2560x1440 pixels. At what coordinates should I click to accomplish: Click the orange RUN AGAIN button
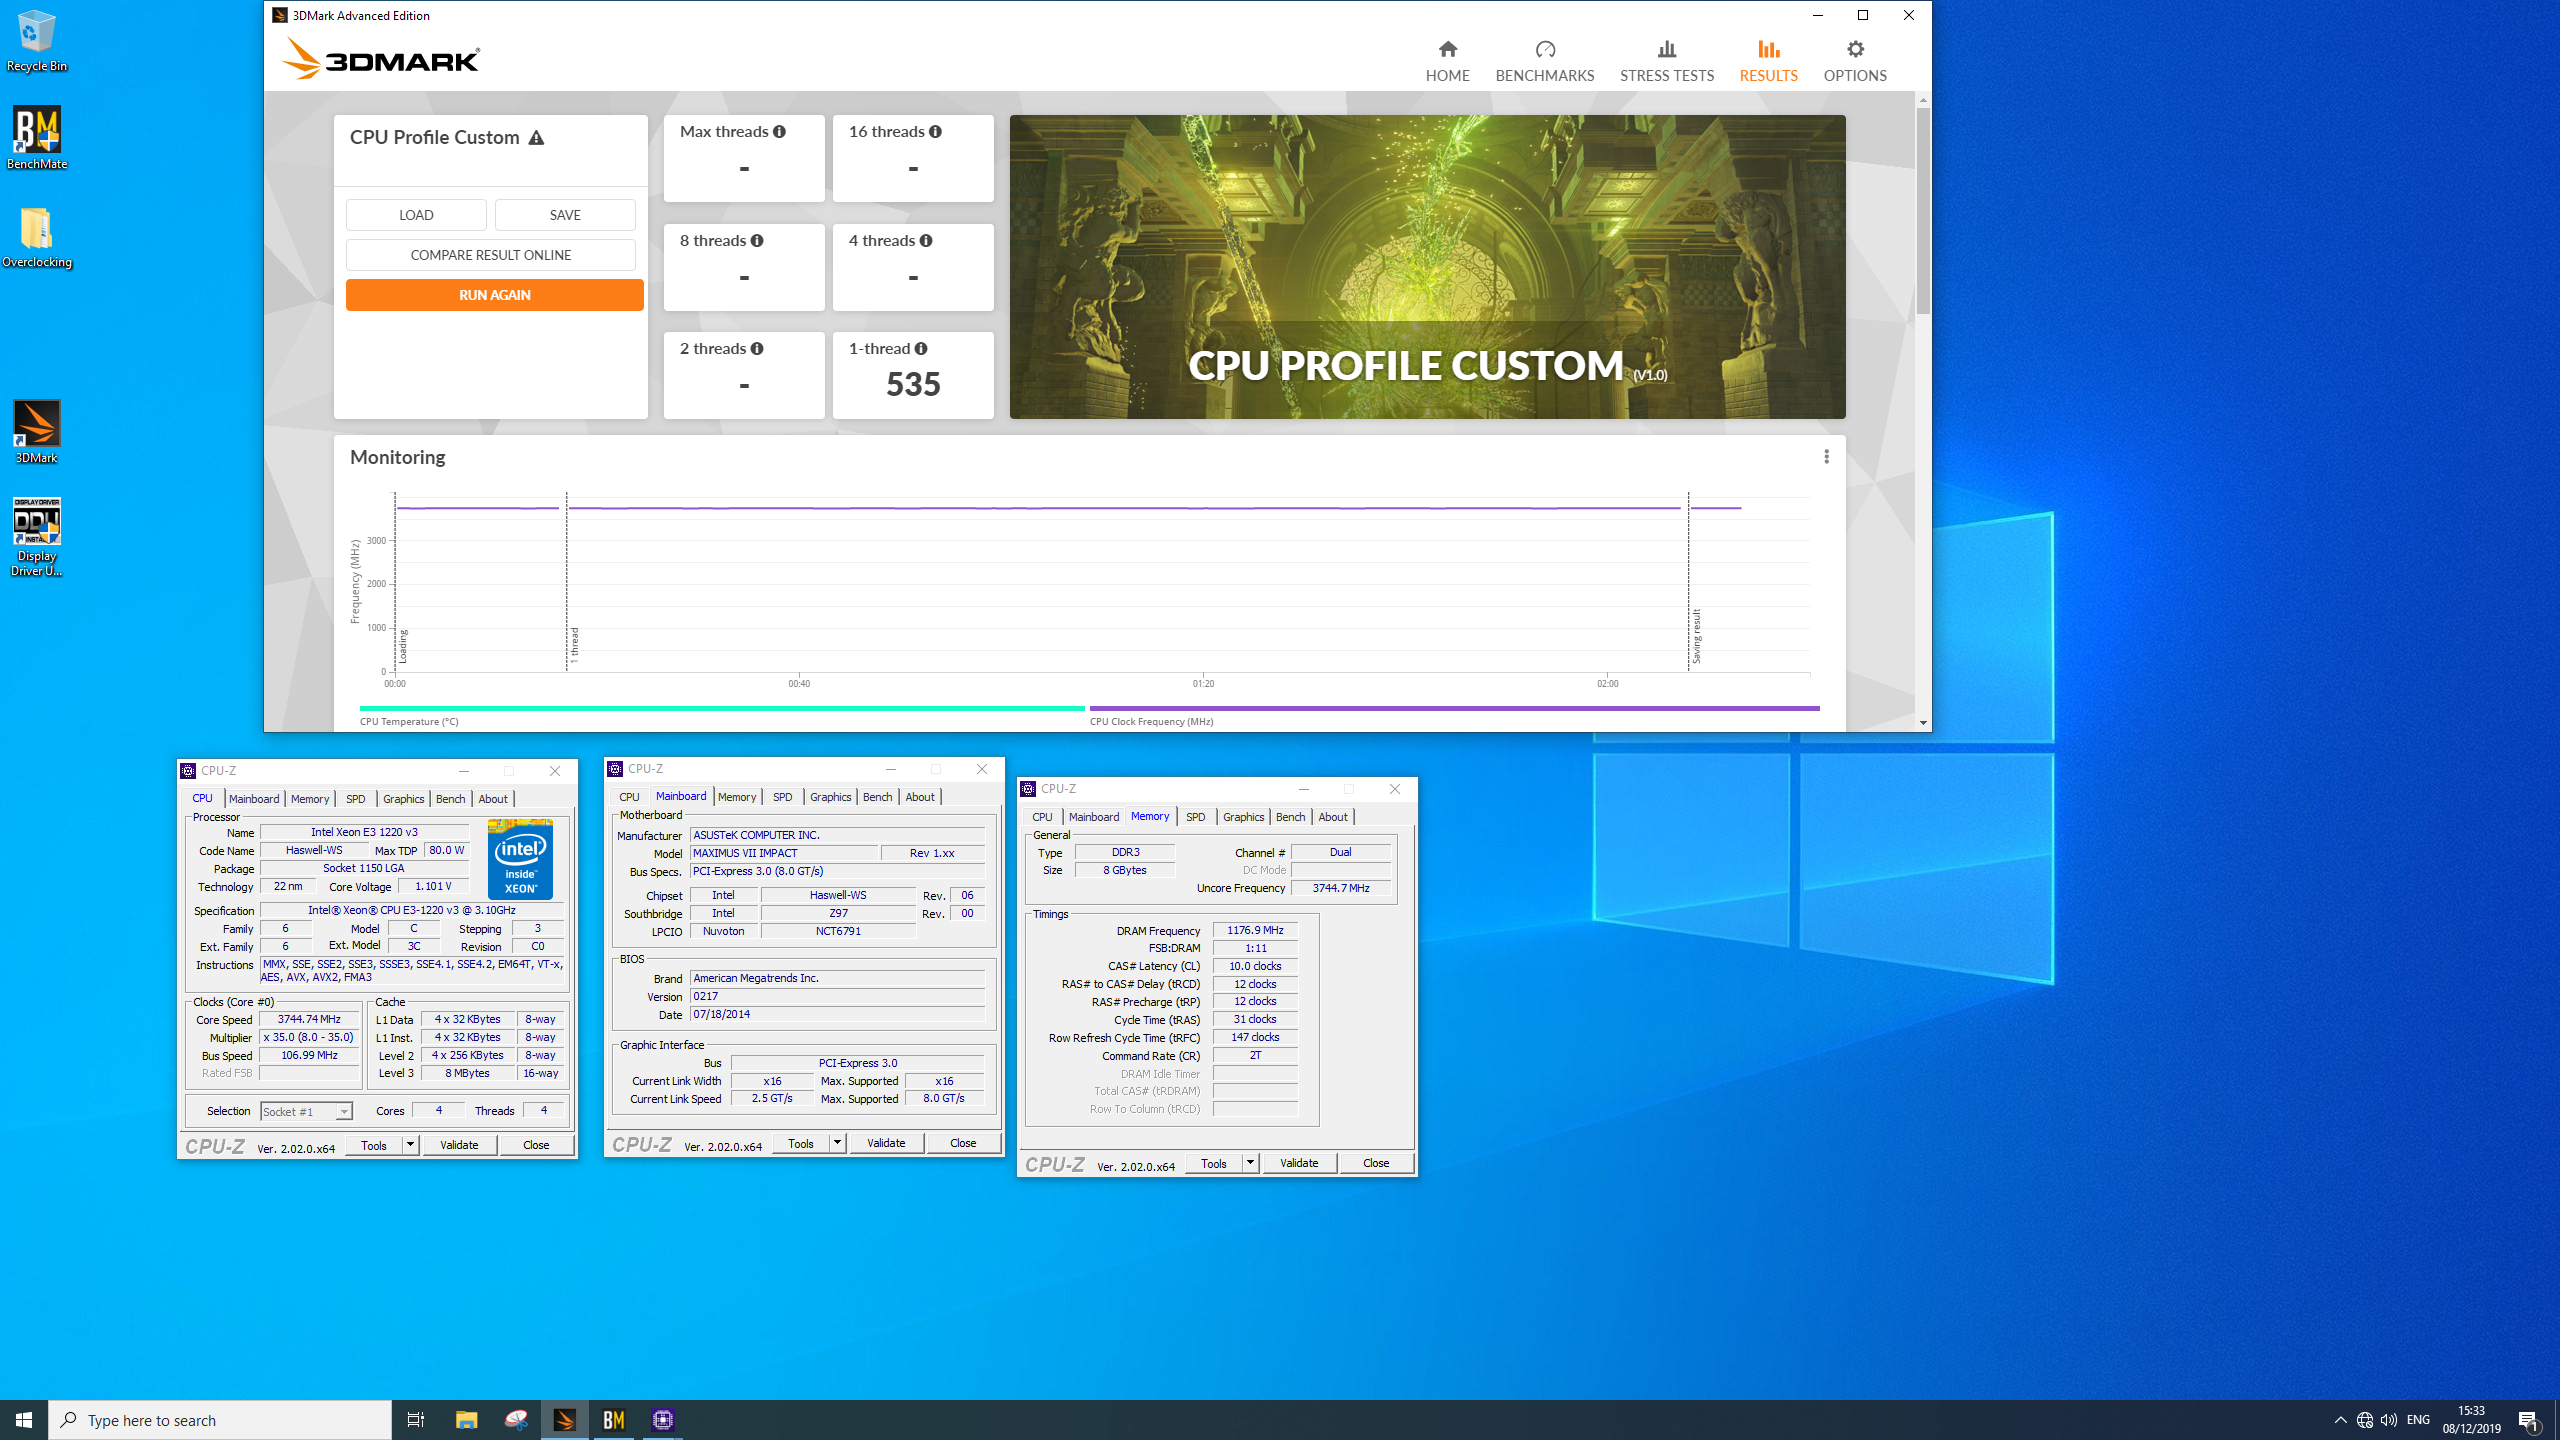pyautogui.click(x=495, y=295)
